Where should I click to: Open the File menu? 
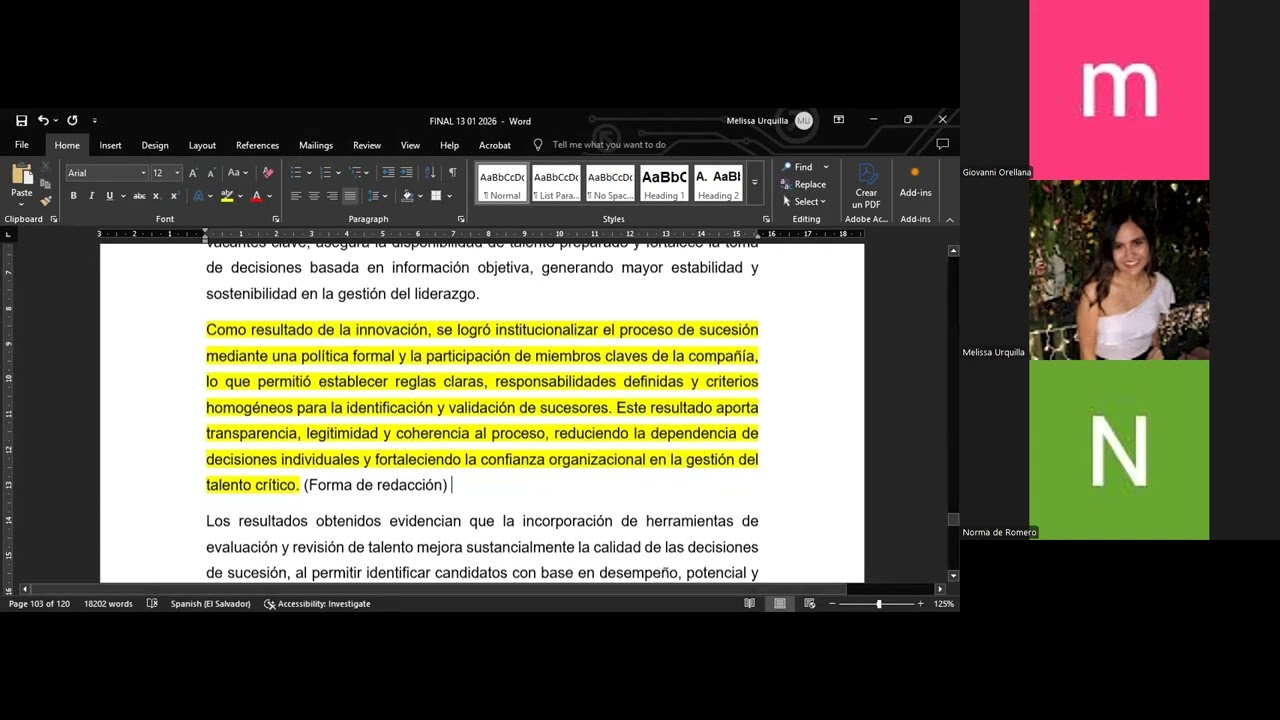point(22,145)
